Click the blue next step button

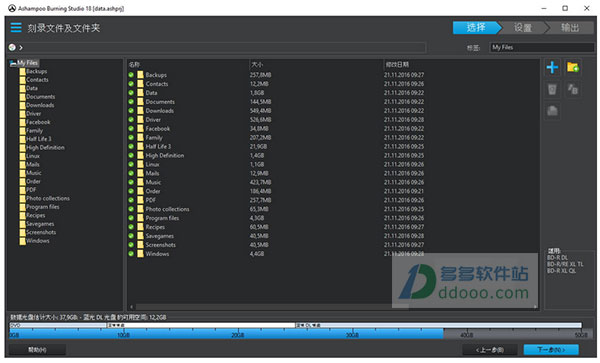551,350
